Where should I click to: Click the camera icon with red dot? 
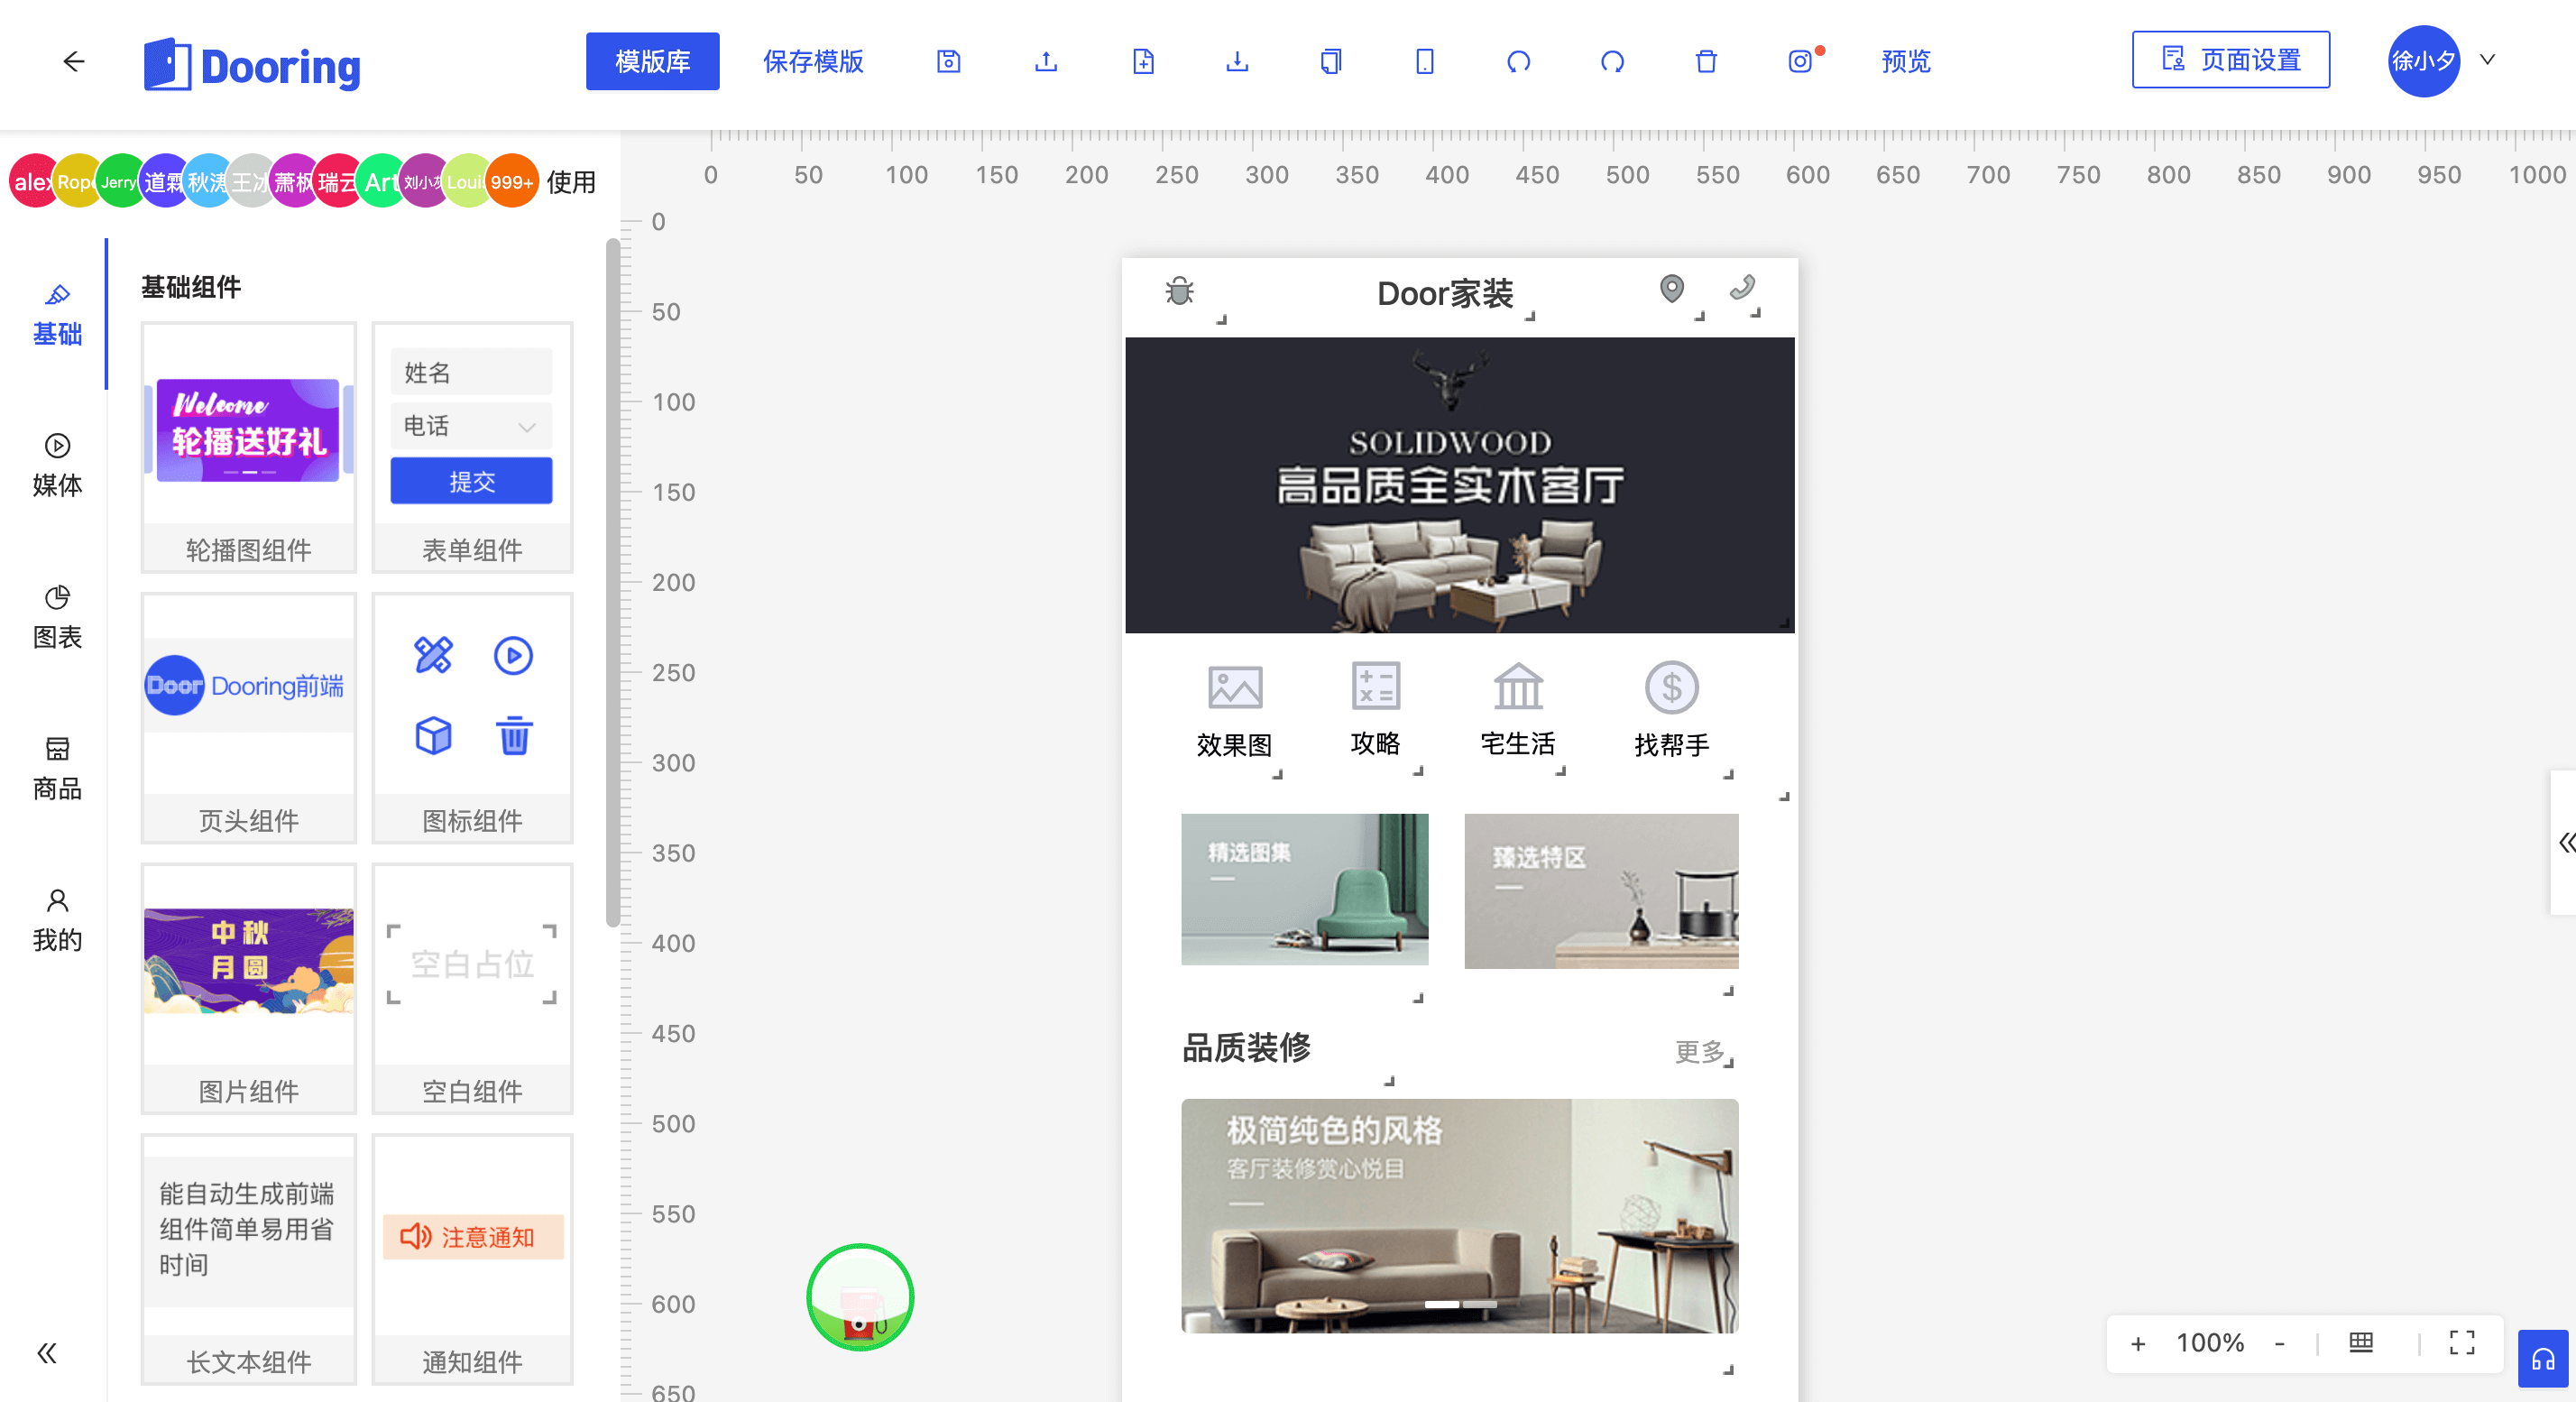point(1800,62)
